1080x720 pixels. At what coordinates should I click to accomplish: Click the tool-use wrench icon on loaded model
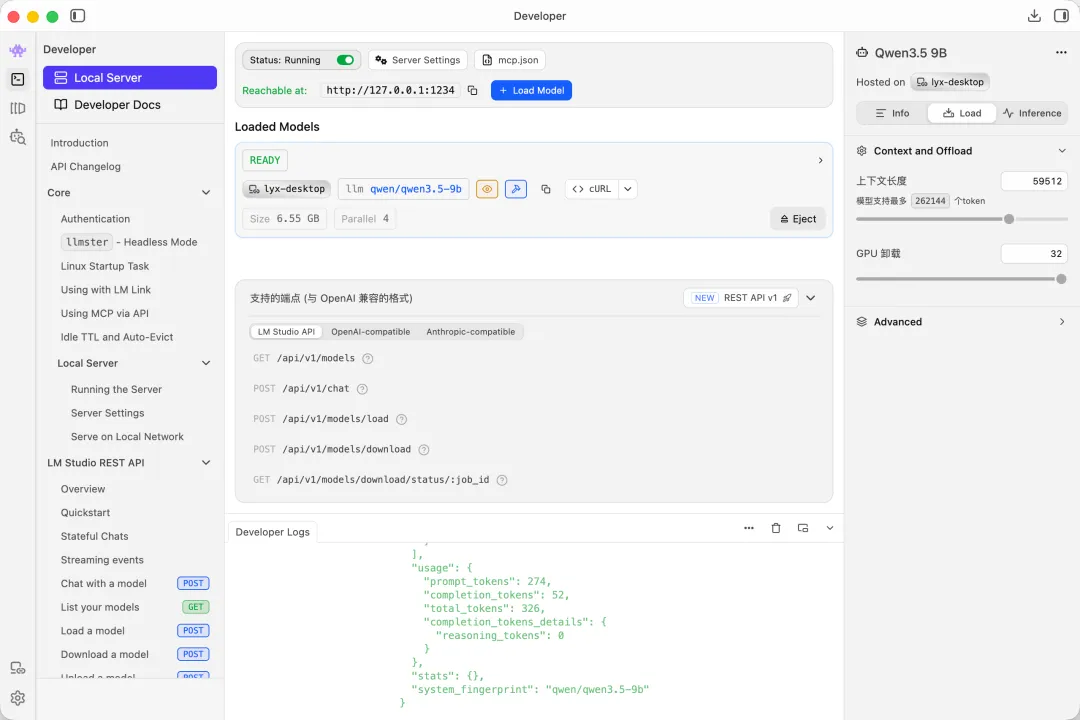(x=516, y=189)
